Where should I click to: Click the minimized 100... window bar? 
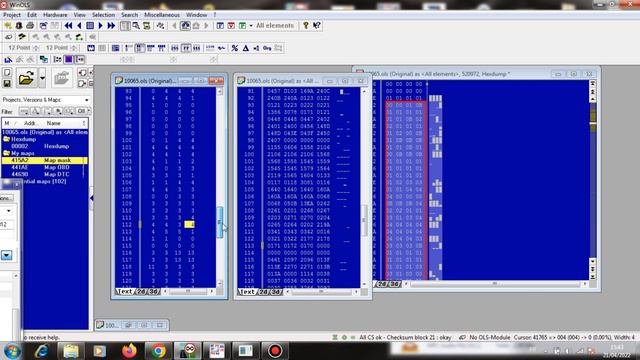[131, 325]
